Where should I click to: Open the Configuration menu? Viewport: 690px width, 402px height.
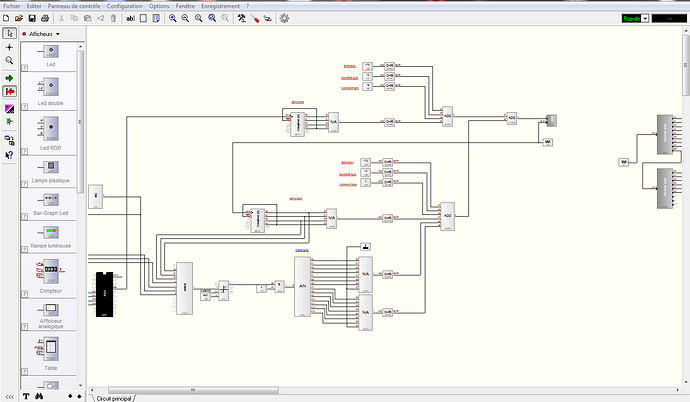tap(125, 6)
